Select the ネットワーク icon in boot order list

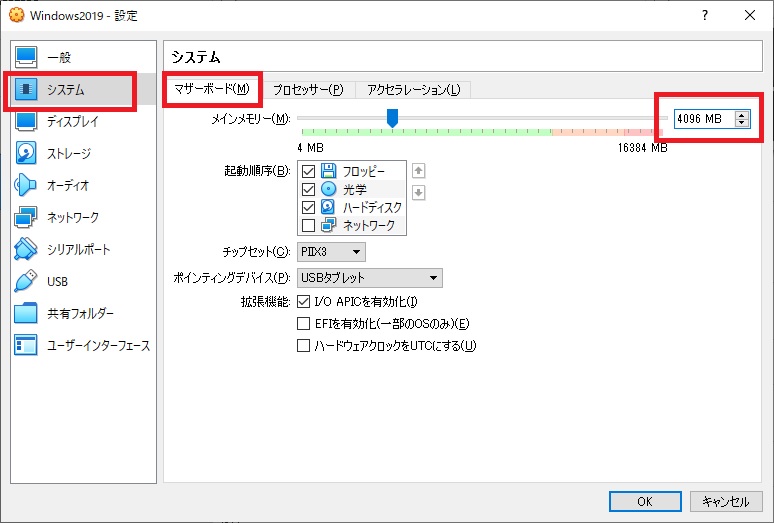(x=328, y=225)
